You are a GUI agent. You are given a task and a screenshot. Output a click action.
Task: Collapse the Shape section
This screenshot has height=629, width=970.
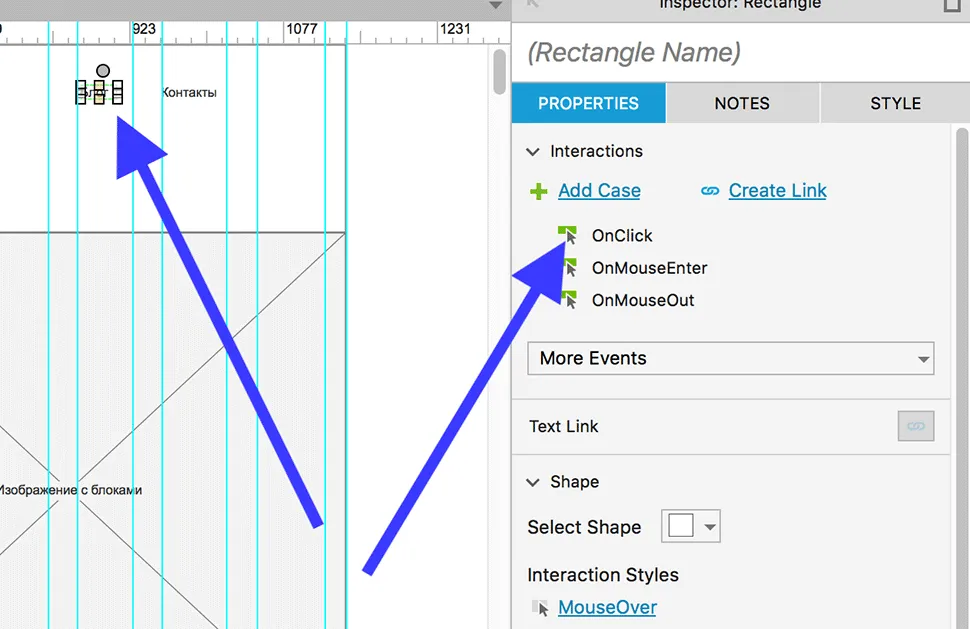coord(532,482)
